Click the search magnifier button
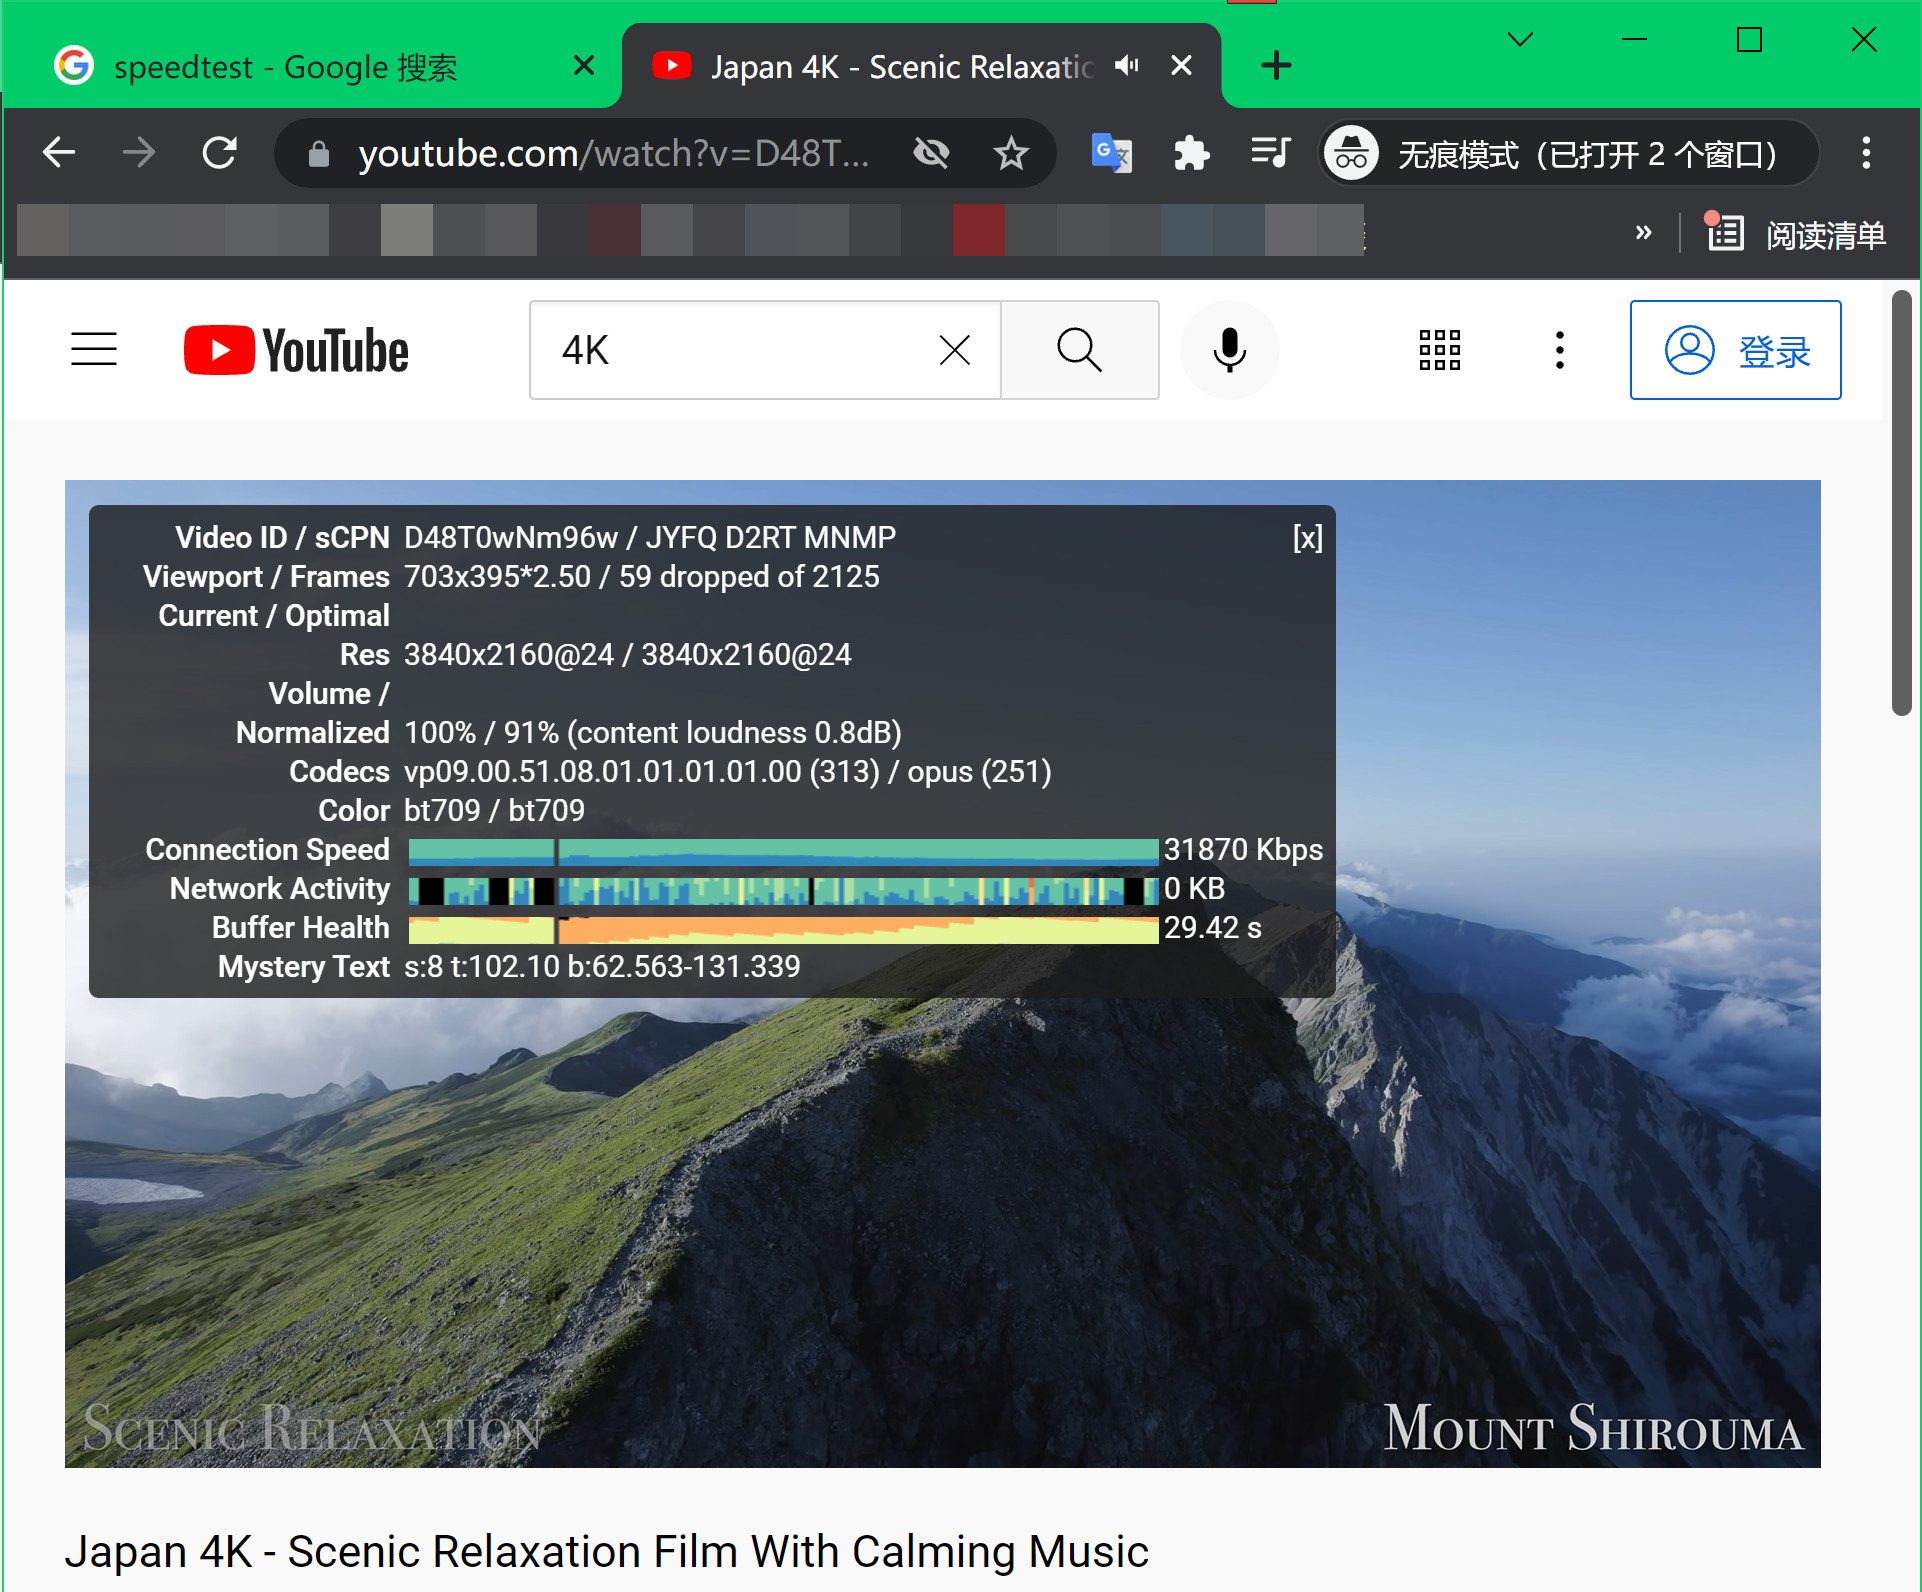 tap(1079, 350)
